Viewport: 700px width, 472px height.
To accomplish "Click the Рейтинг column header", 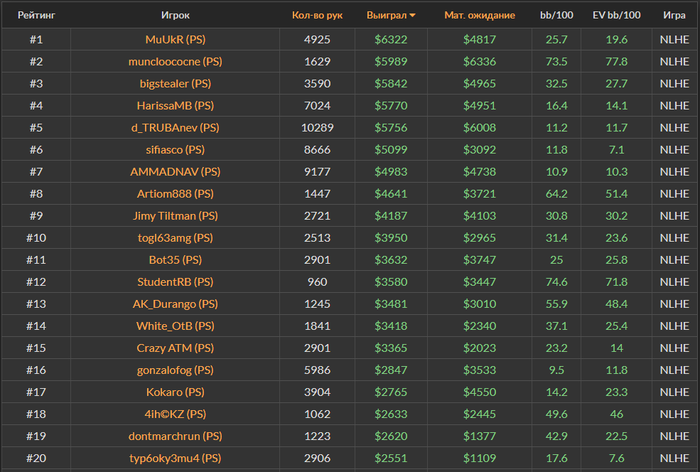I will [36, 16].
